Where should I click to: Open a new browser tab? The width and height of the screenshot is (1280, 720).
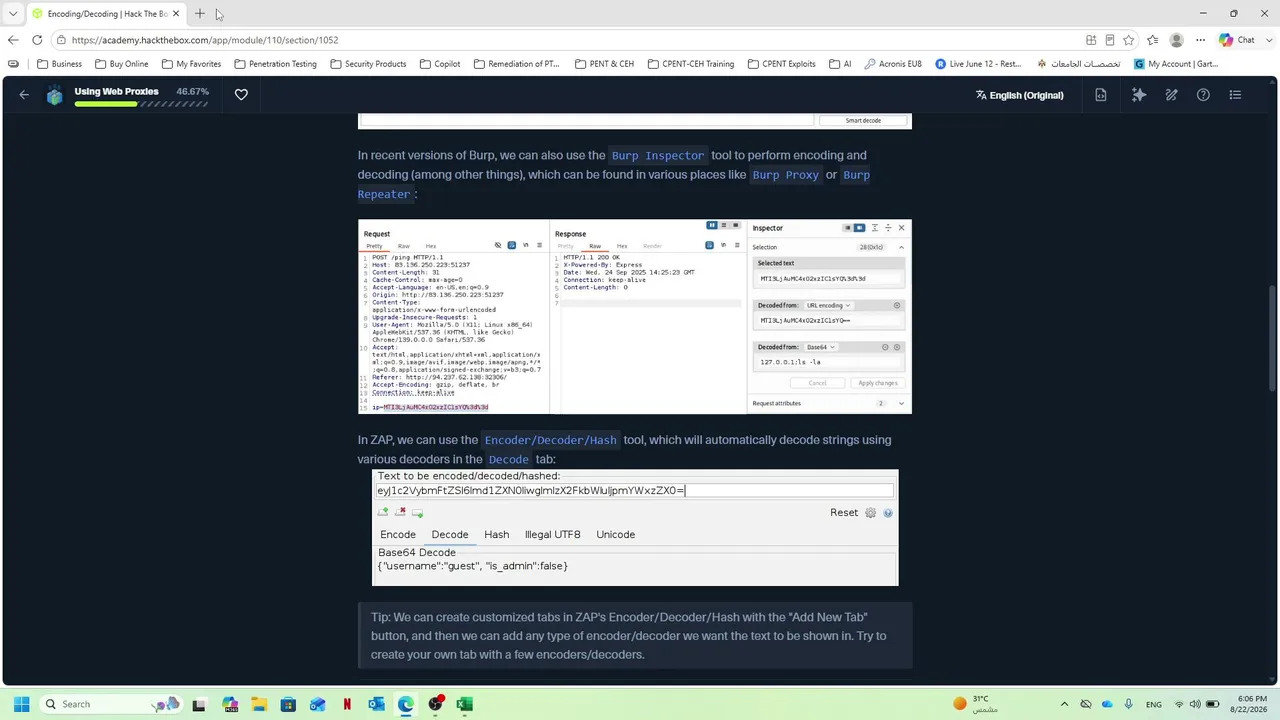point(200,14)
